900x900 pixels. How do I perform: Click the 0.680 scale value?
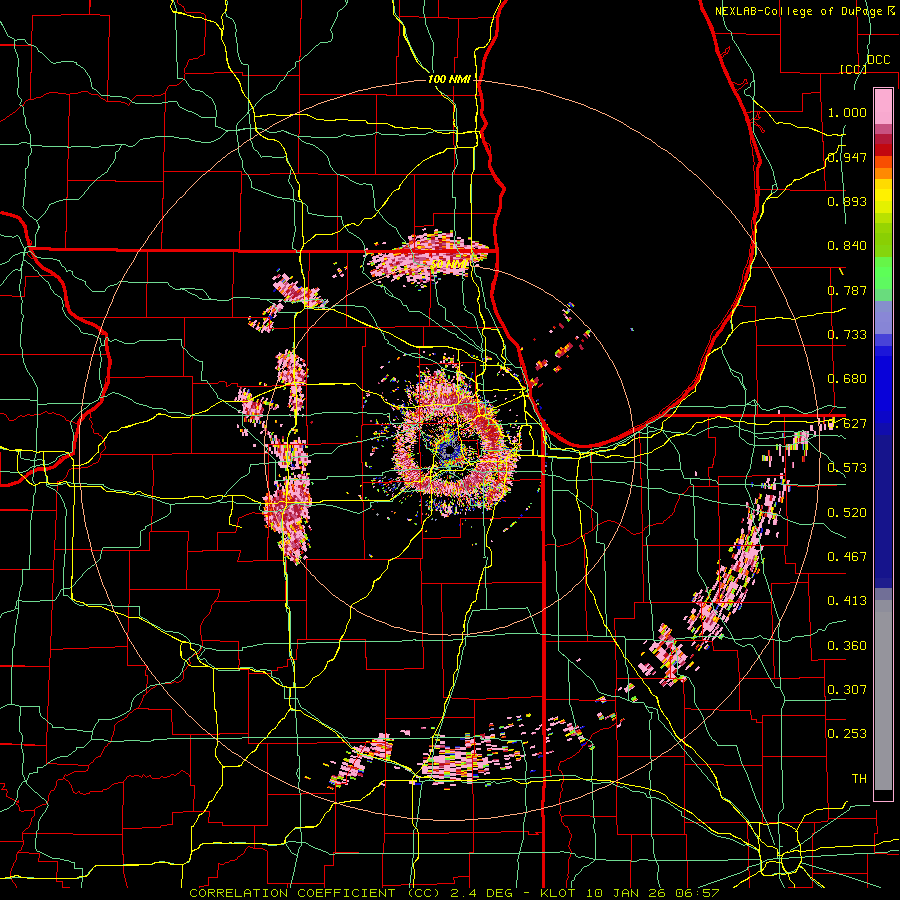point(847,379)
